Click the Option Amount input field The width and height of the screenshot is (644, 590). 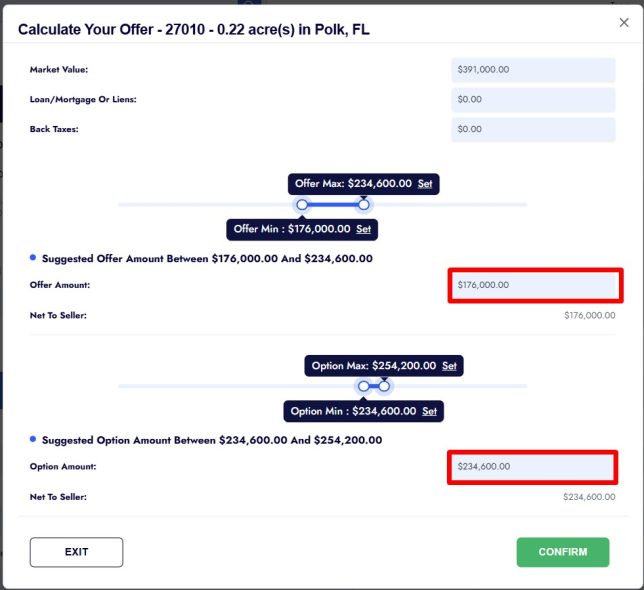point(532,466)
